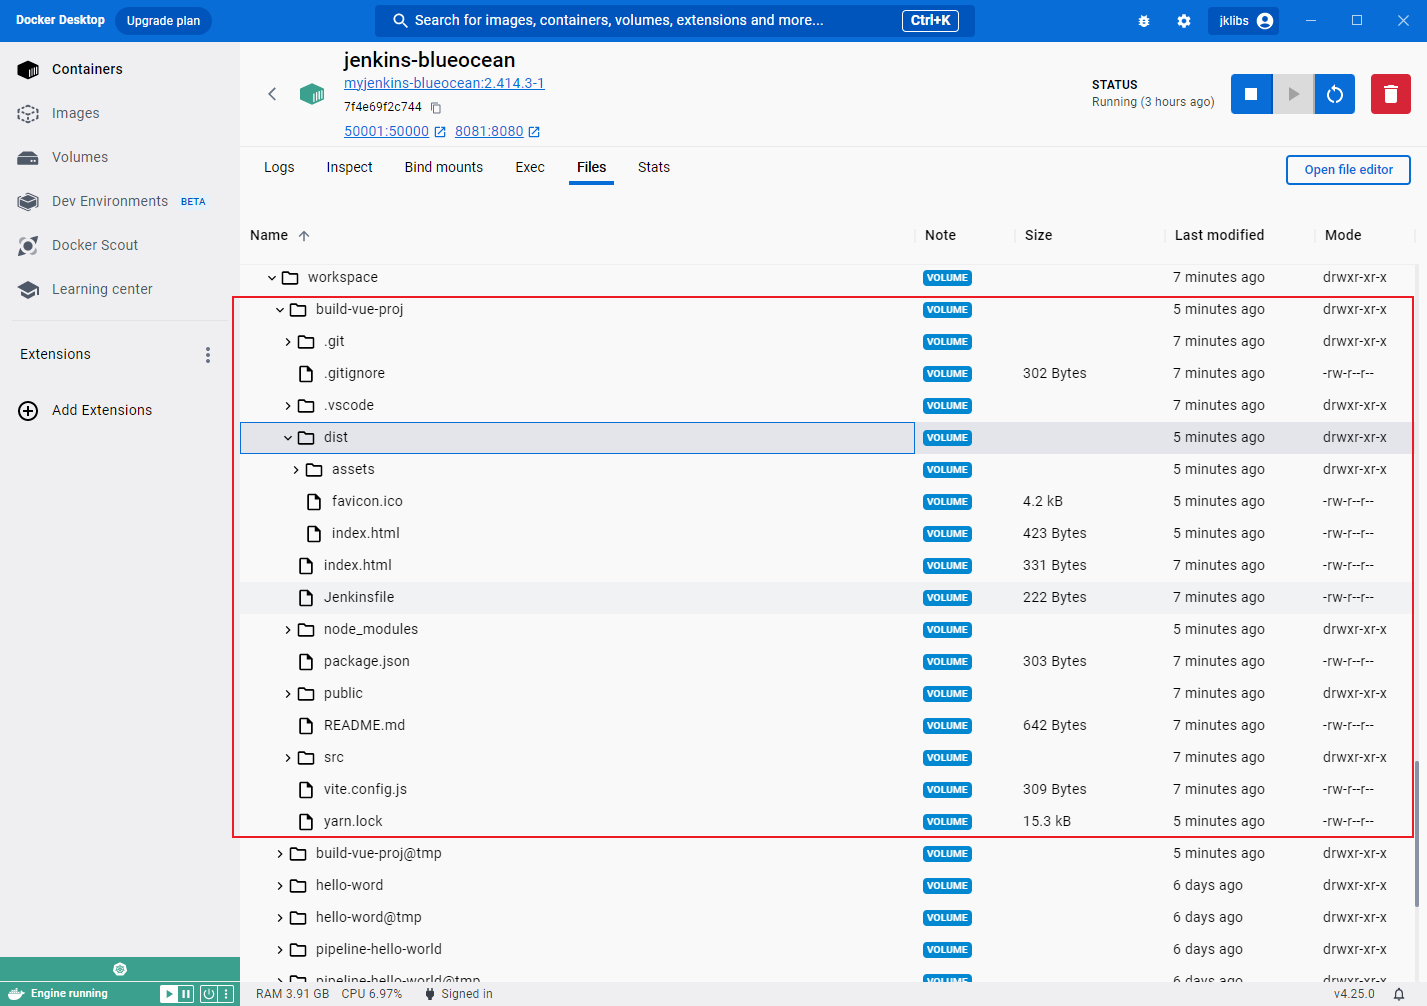
Task: Expand the public folder
Action: (288, 694)
